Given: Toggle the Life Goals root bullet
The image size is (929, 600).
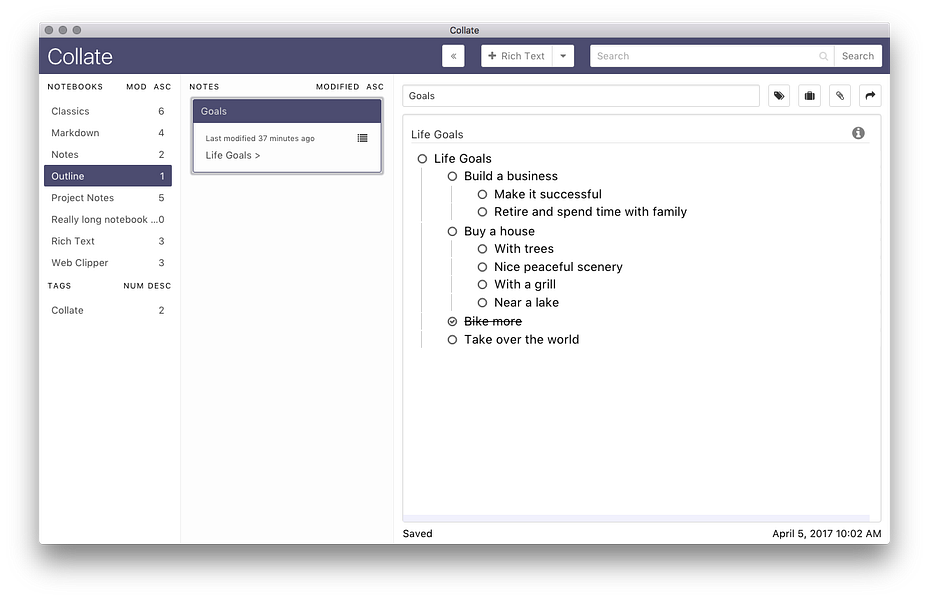Looking at the screenshot, I should [422, 159].
